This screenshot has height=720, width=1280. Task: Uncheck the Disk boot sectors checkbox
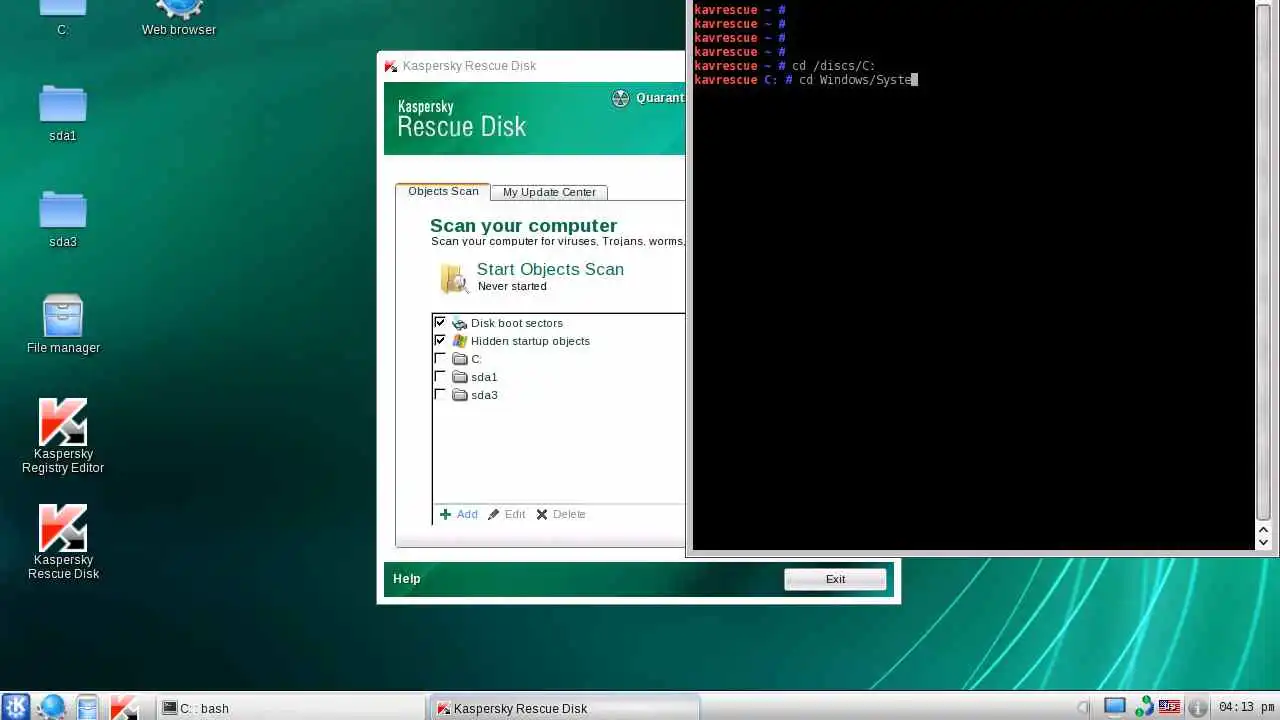440,323
